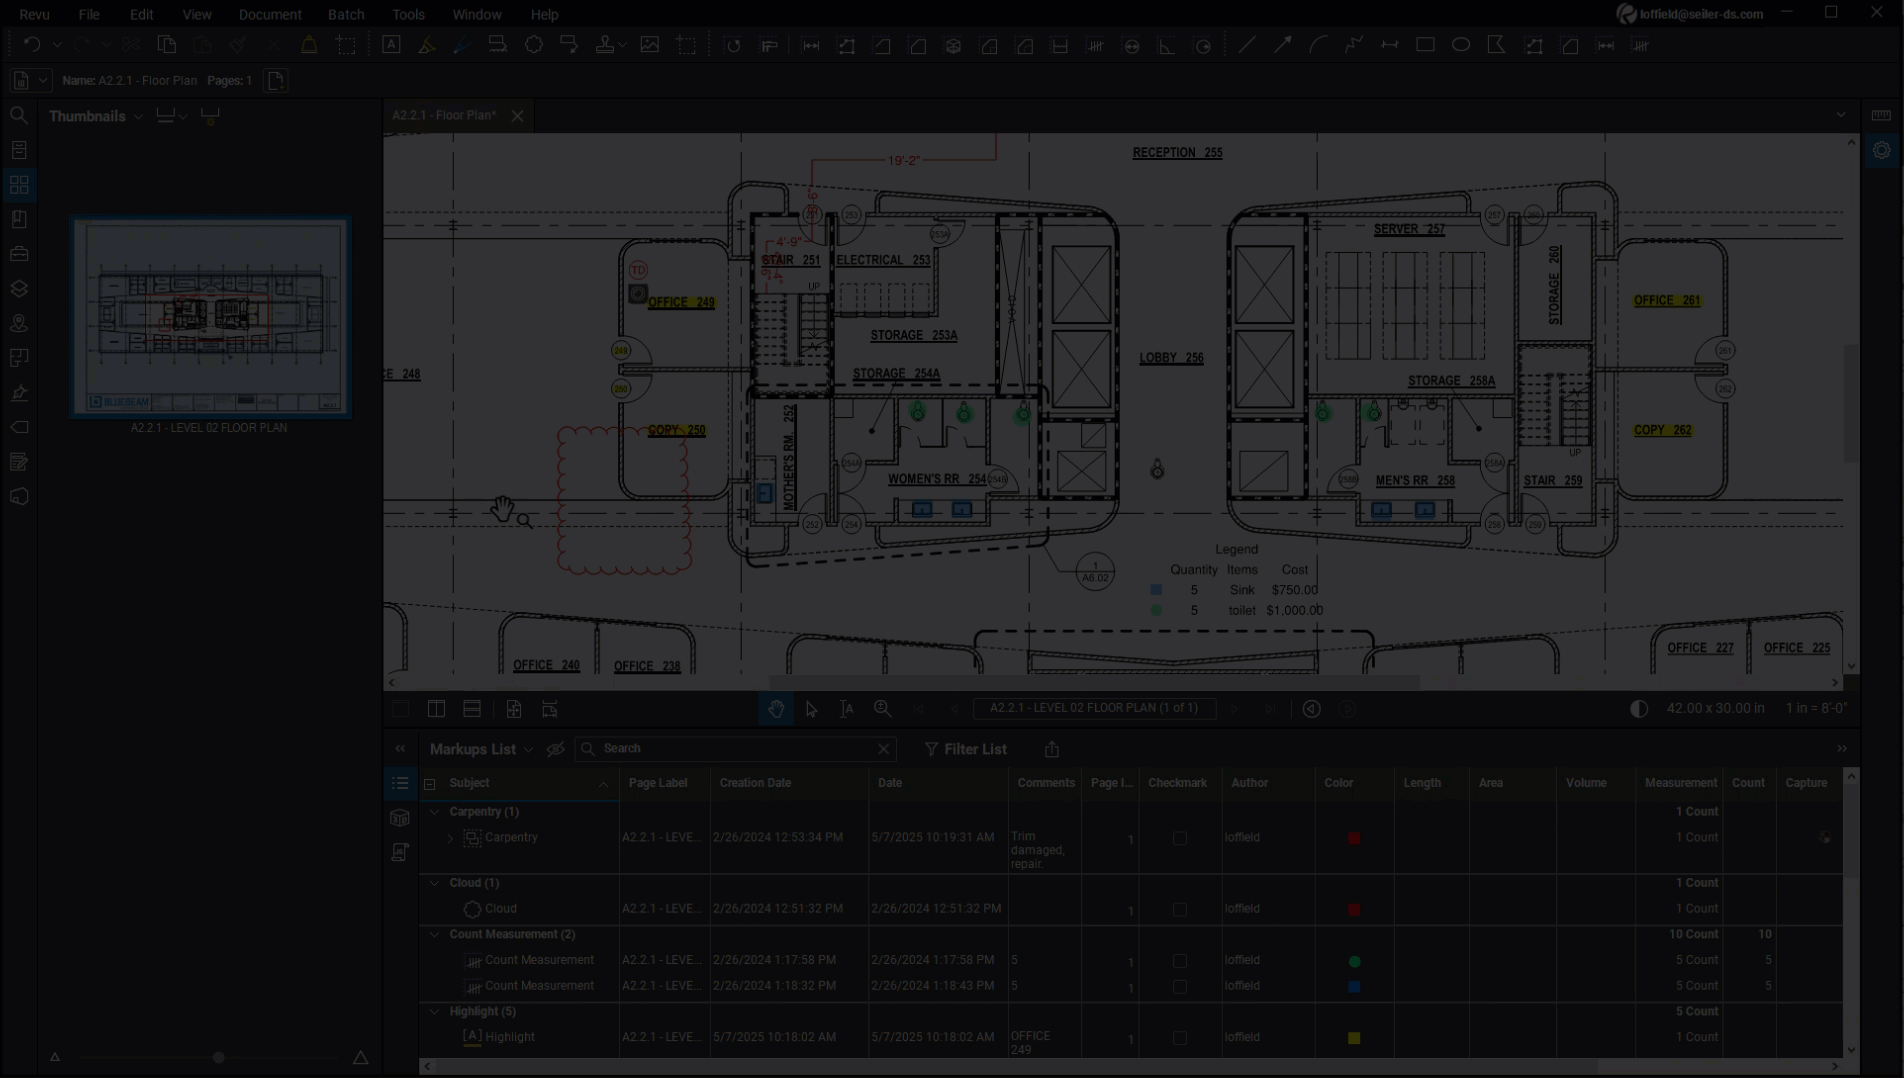1904x1078 pixels.
Task: Open the Batch menu
Action: coord(346,14)
